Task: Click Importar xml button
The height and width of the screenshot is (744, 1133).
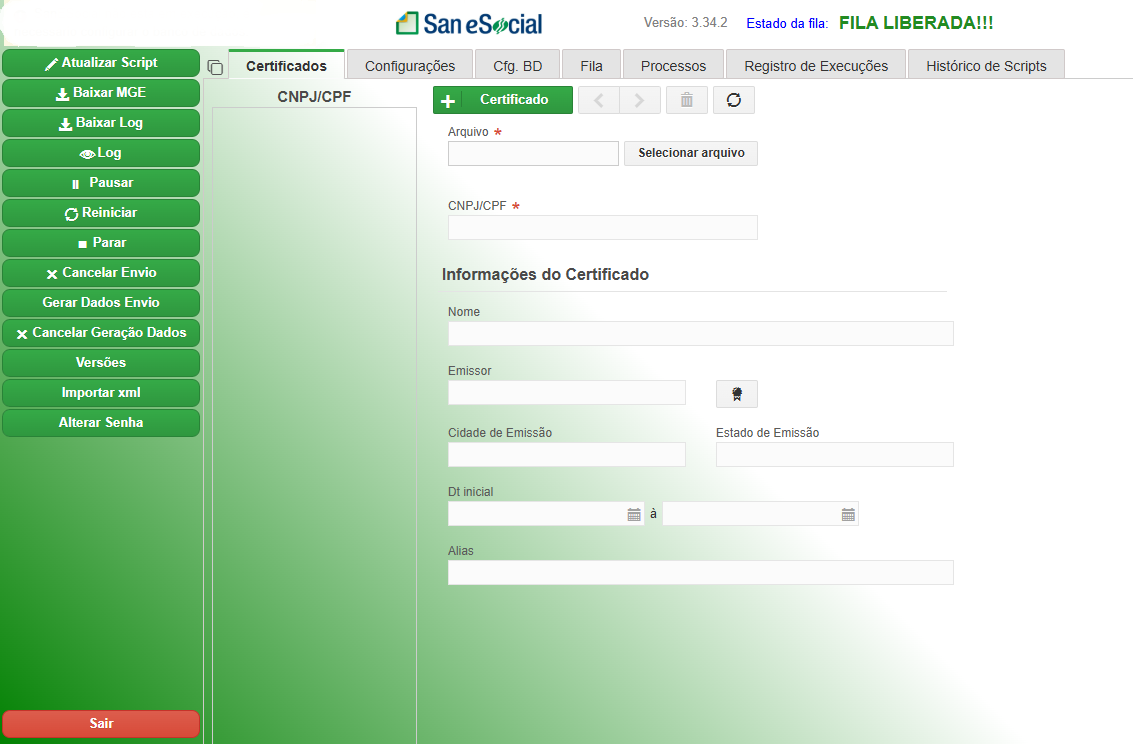Action: pos(101,393)
